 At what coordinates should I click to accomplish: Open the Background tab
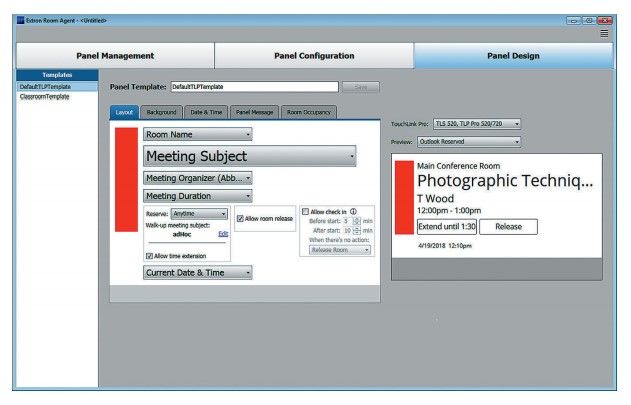tap(161, 112)
